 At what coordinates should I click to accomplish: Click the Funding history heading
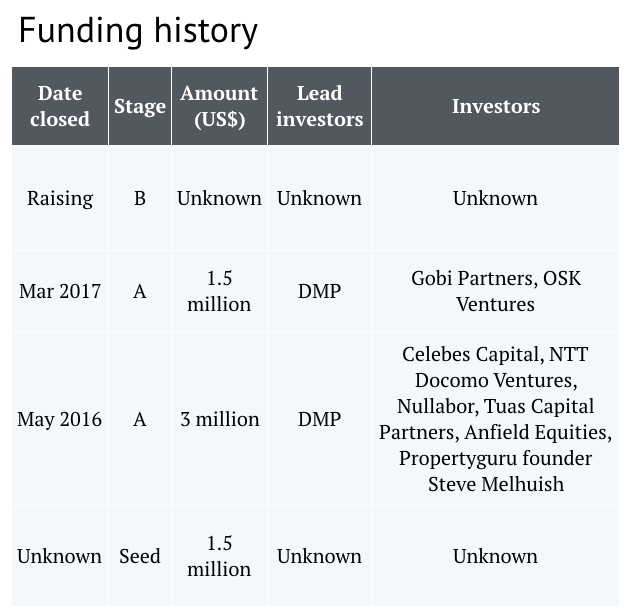pos(138,31)
